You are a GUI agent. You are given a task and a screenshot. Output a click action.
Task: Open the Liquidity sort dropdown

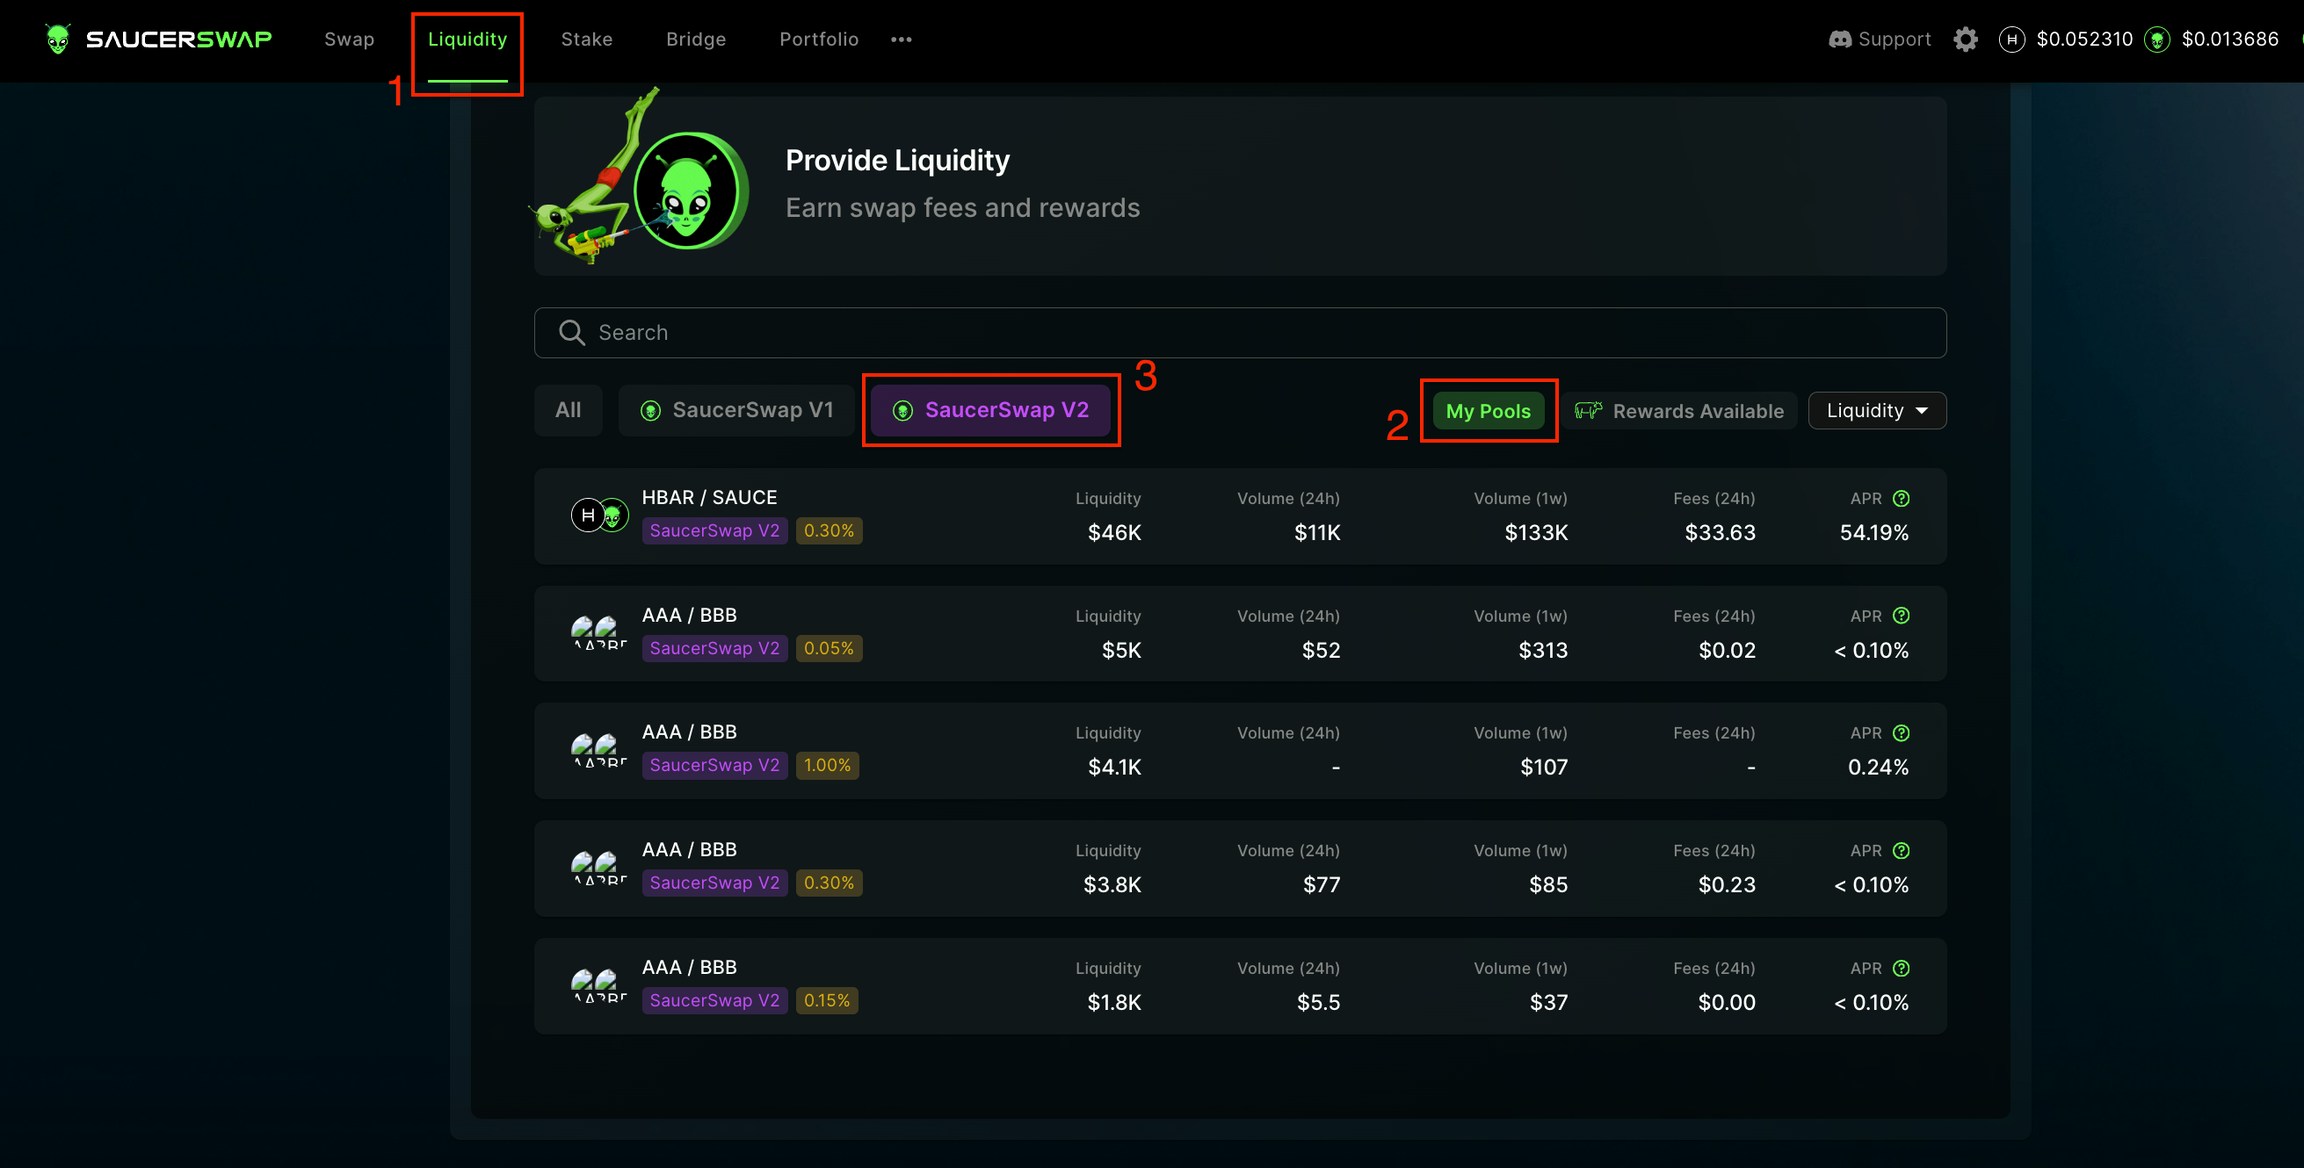(x=1876, y=411)
